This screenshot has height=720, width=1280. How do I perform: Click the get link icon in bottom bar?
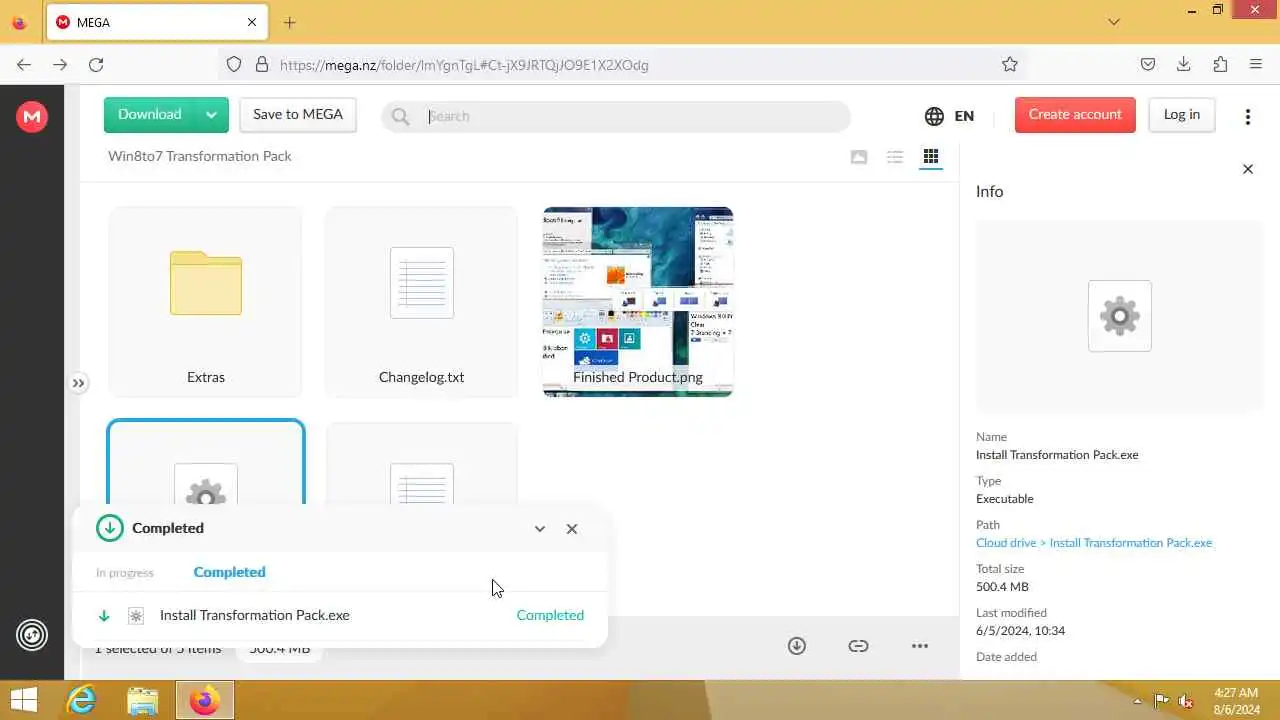858,646
